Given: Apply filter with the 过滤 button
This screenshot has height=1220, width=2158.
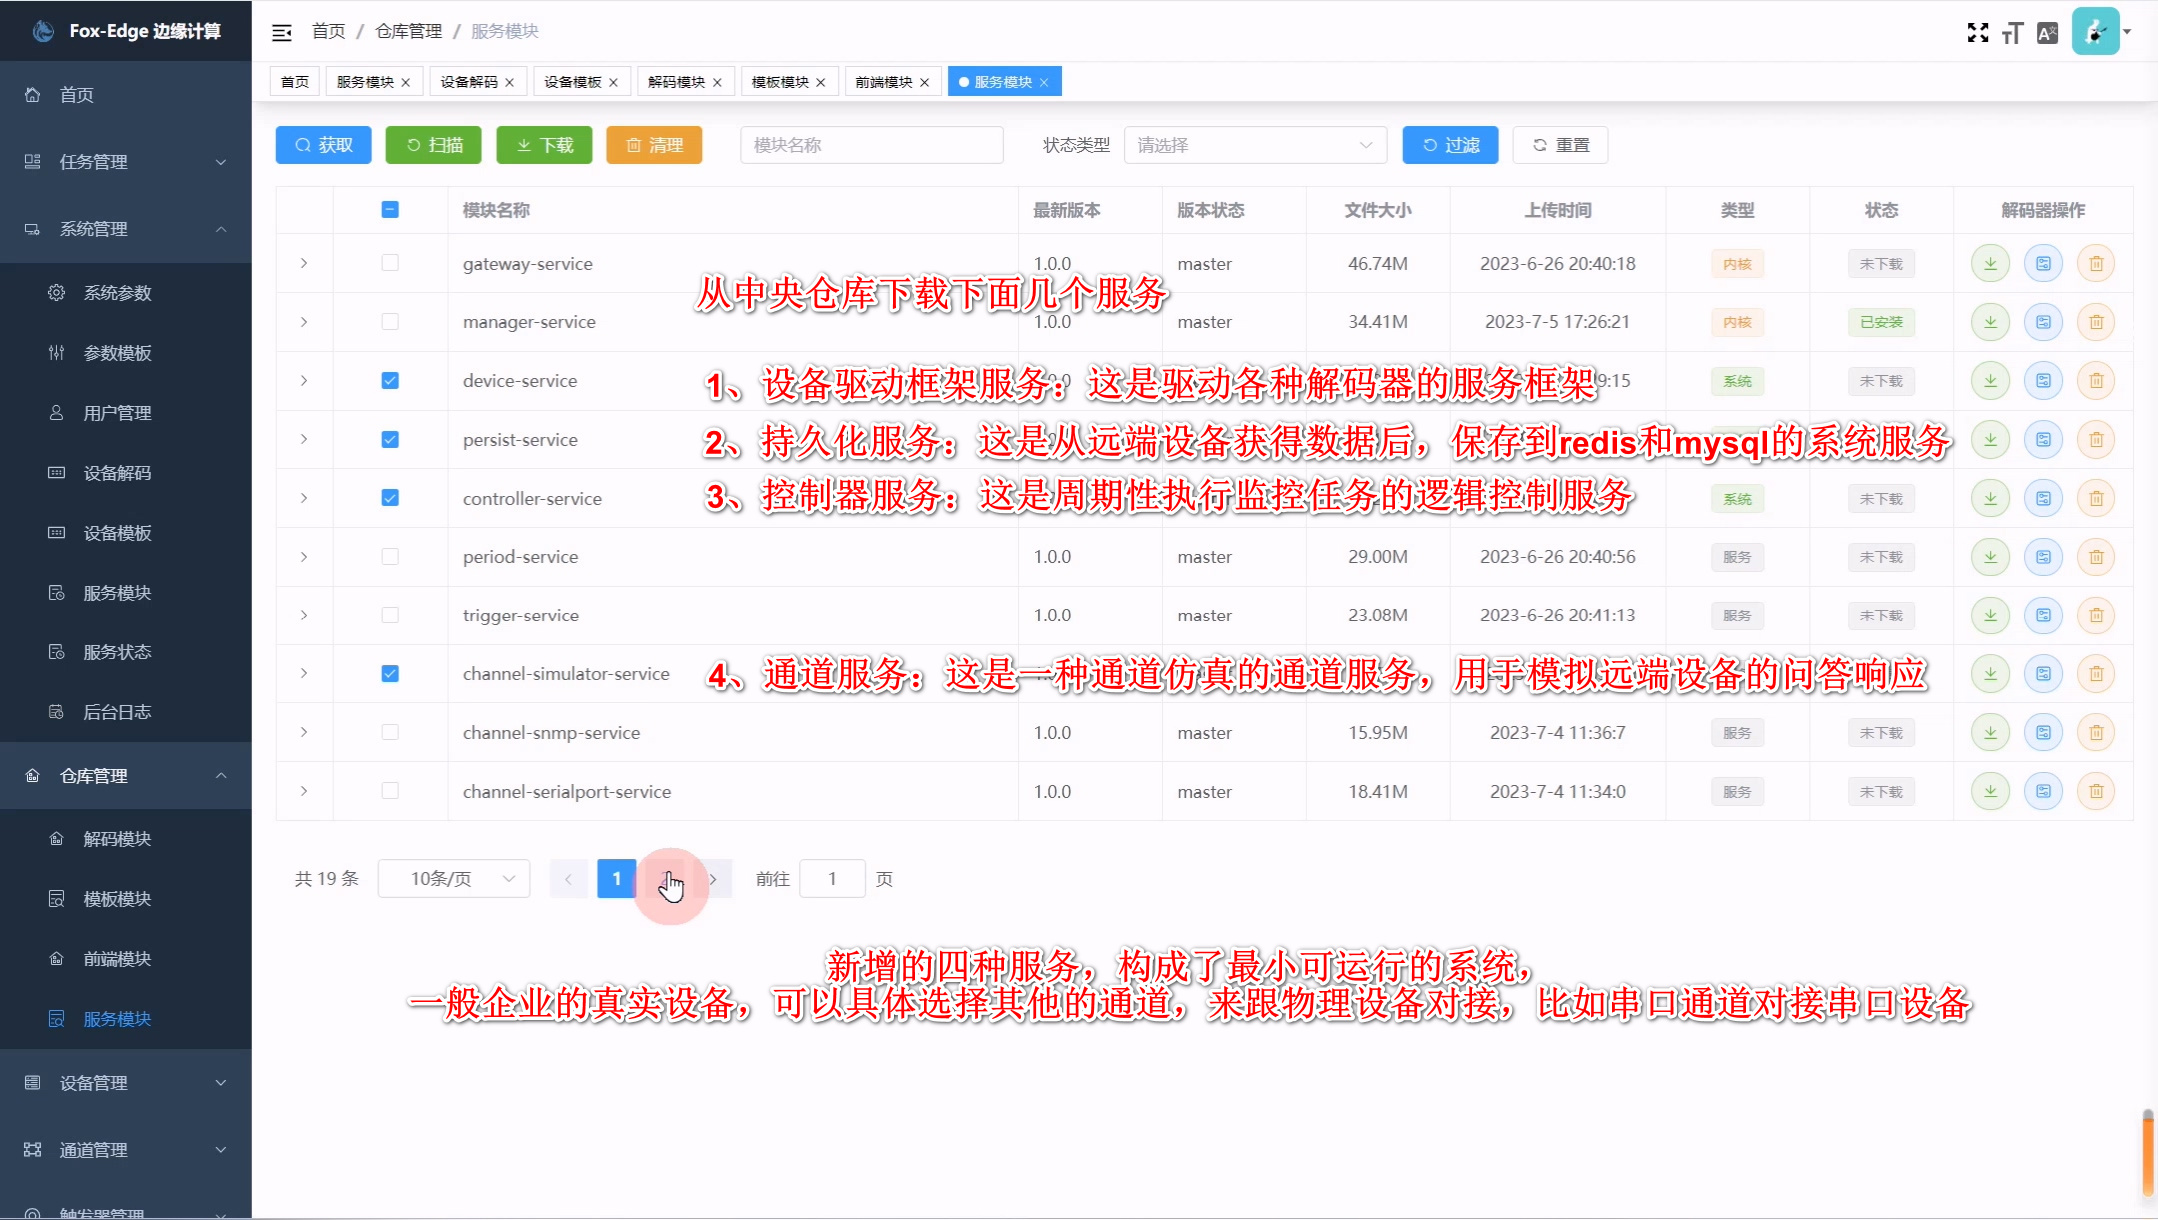Looking at the screenshot, I should point(1450,145).
